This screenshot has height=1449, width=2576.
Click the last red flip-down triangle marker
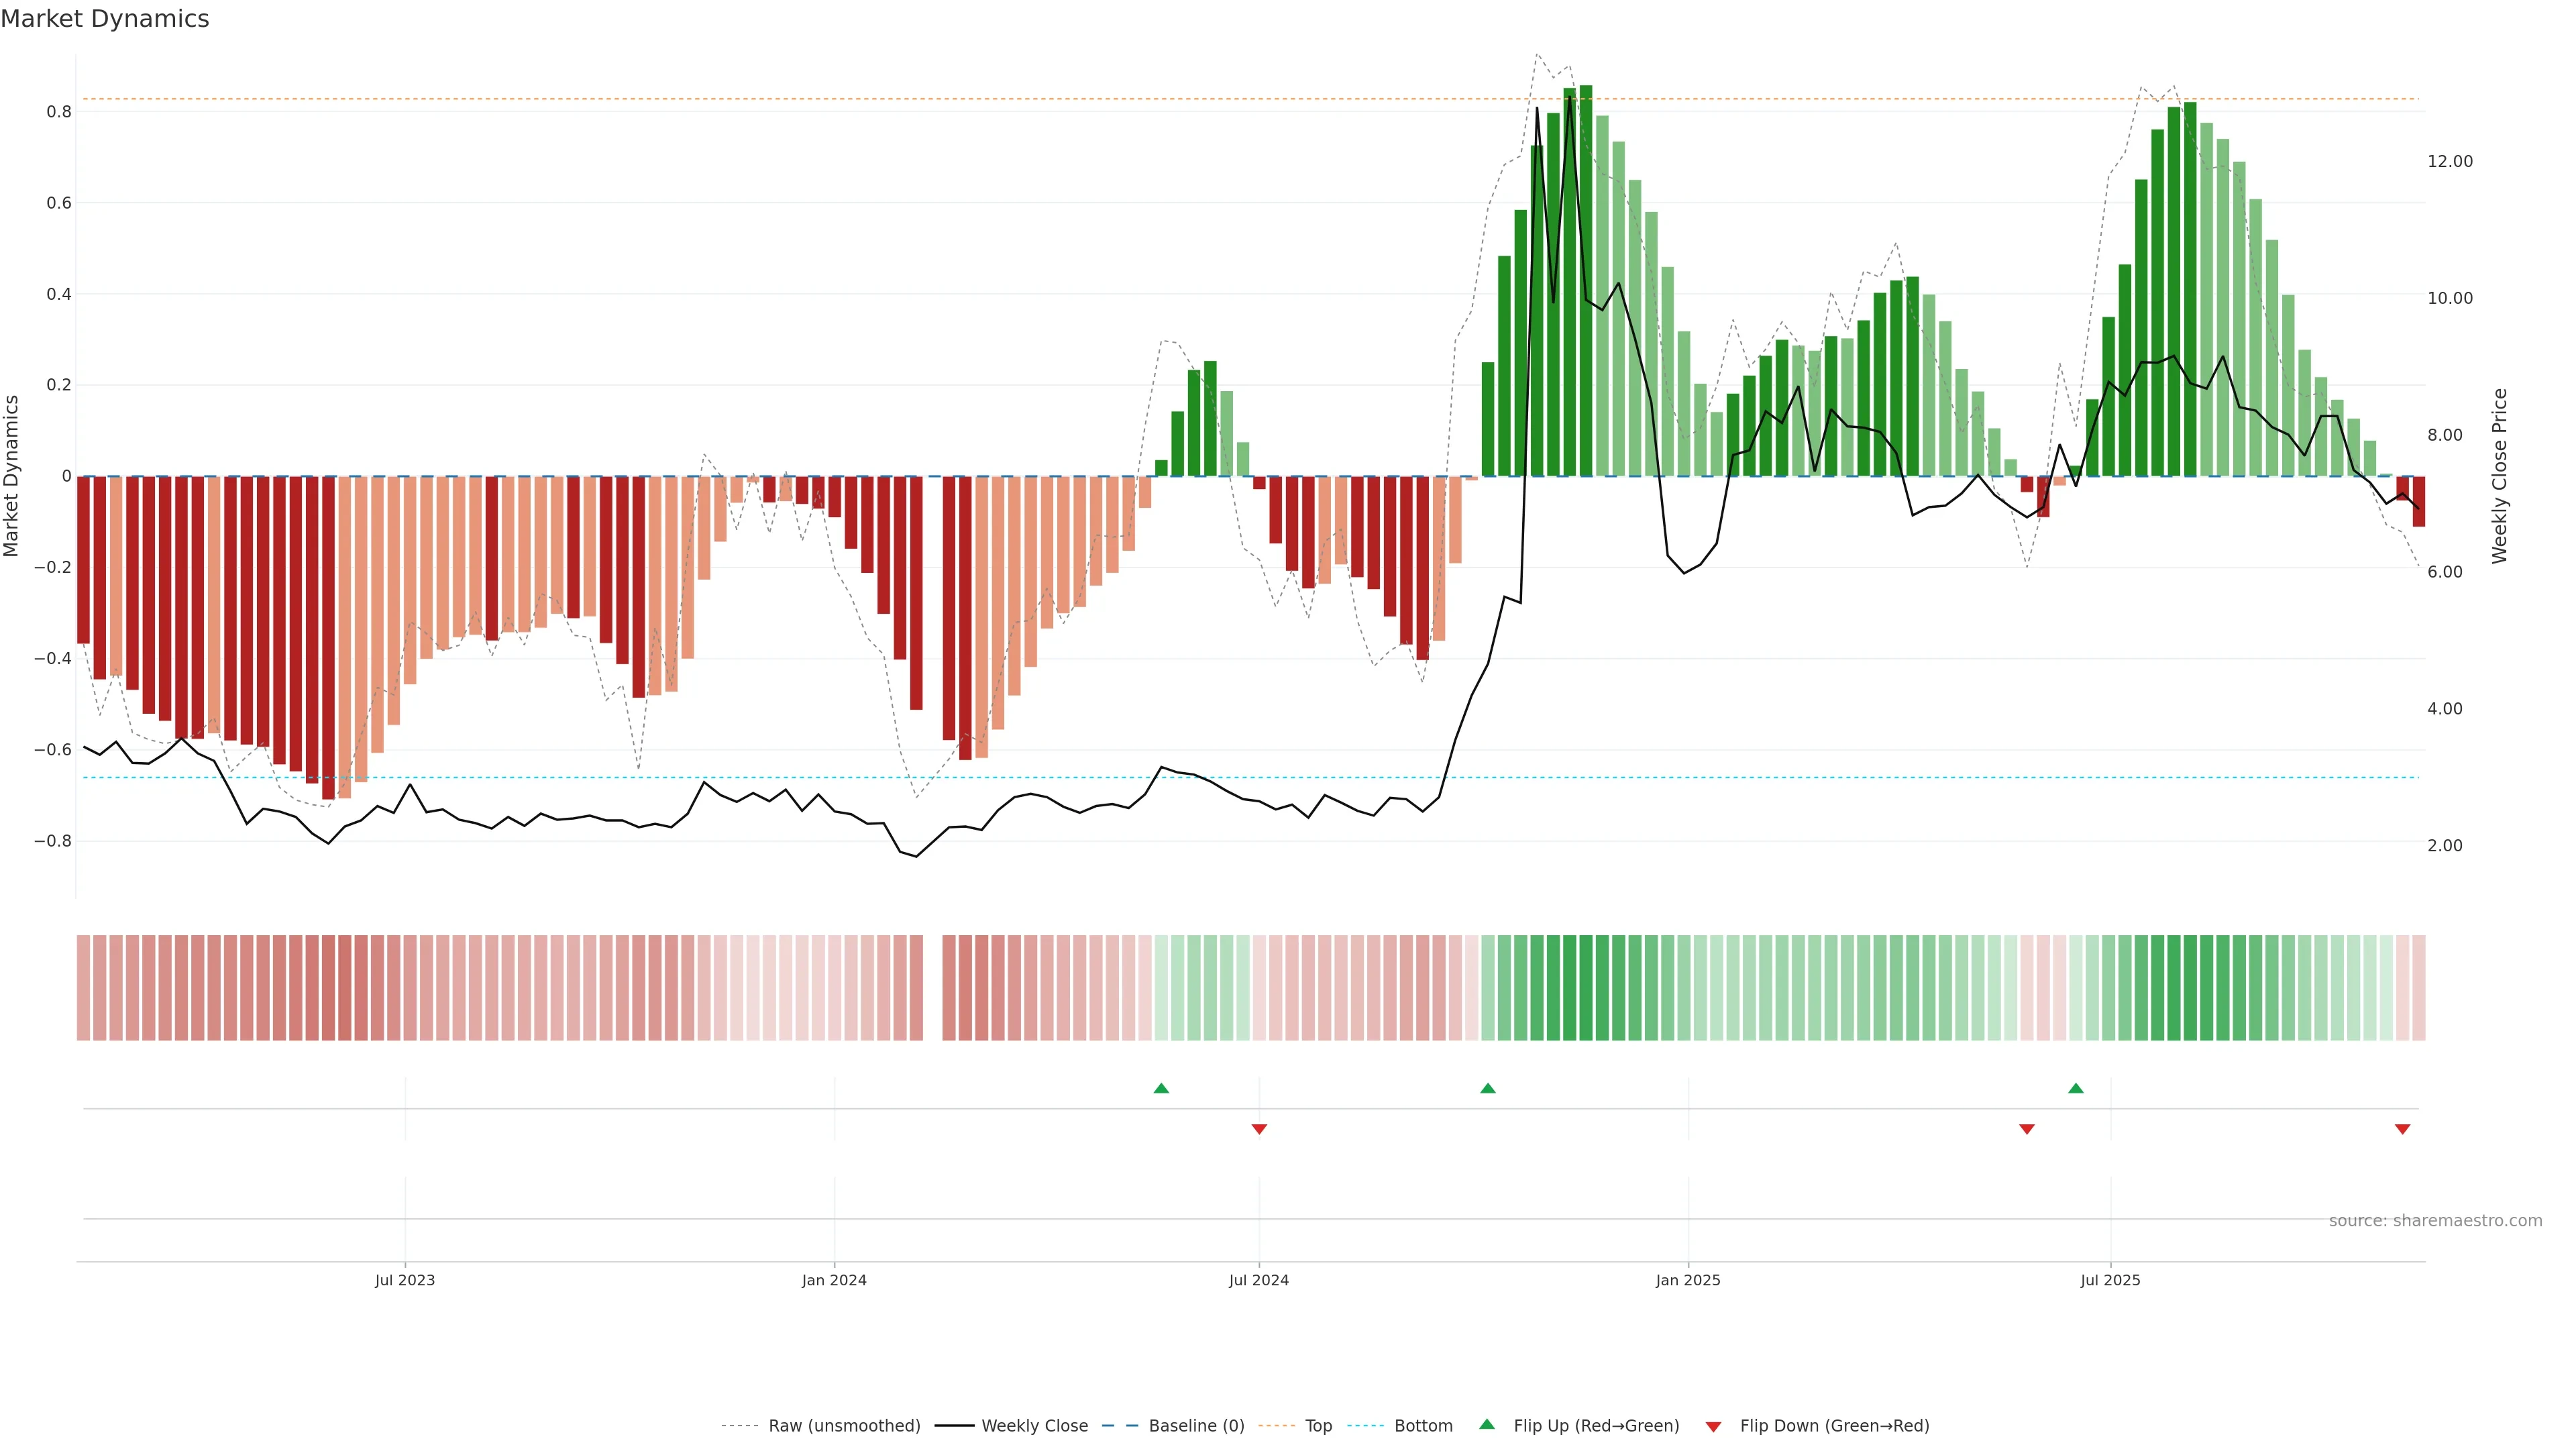pyautogui.click(x=2403, y=1129)
